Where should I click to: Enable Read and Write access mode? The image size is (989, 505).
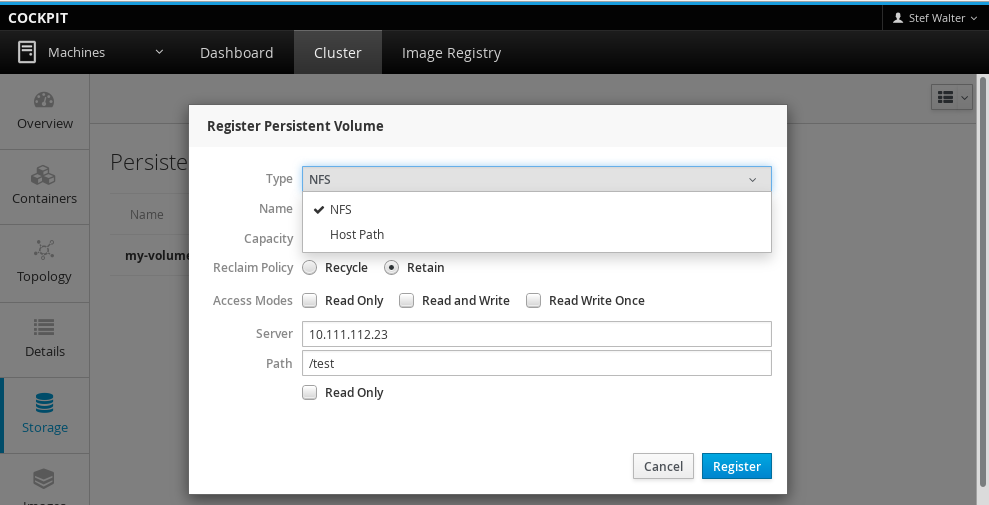click(x=407, y=301)
